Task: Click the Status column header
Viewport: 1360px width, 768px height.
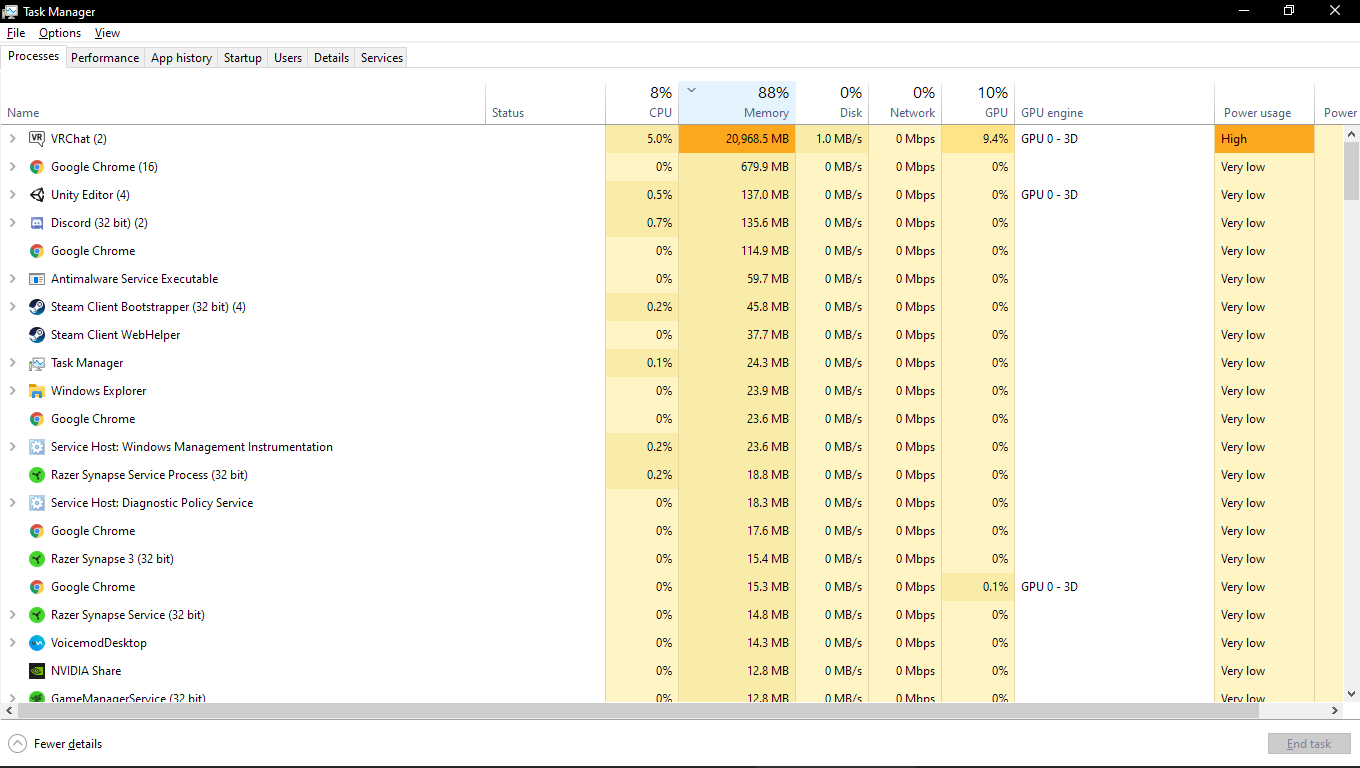Action: tap(545, 103)
